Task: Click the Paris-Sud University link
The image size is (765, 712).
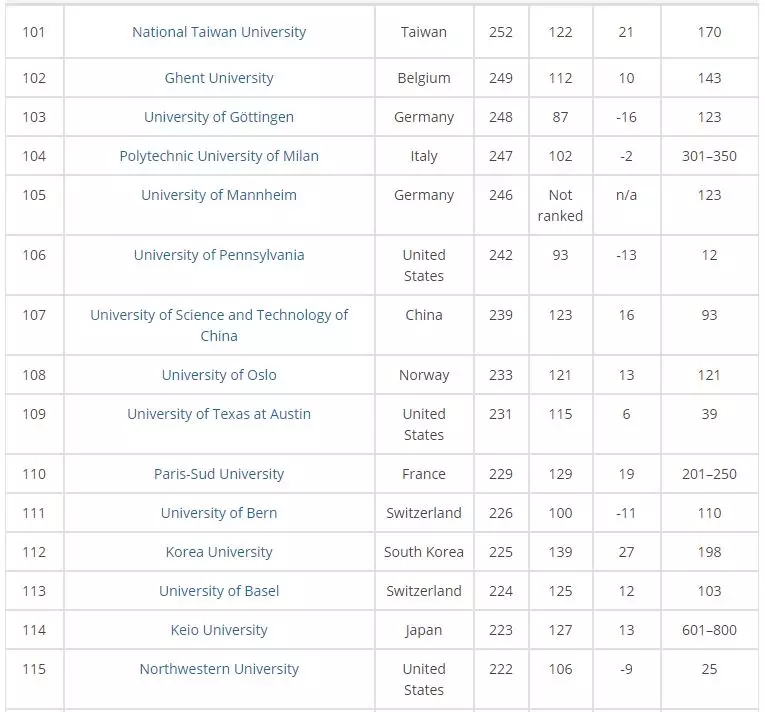Action: [x=219, y=474]
